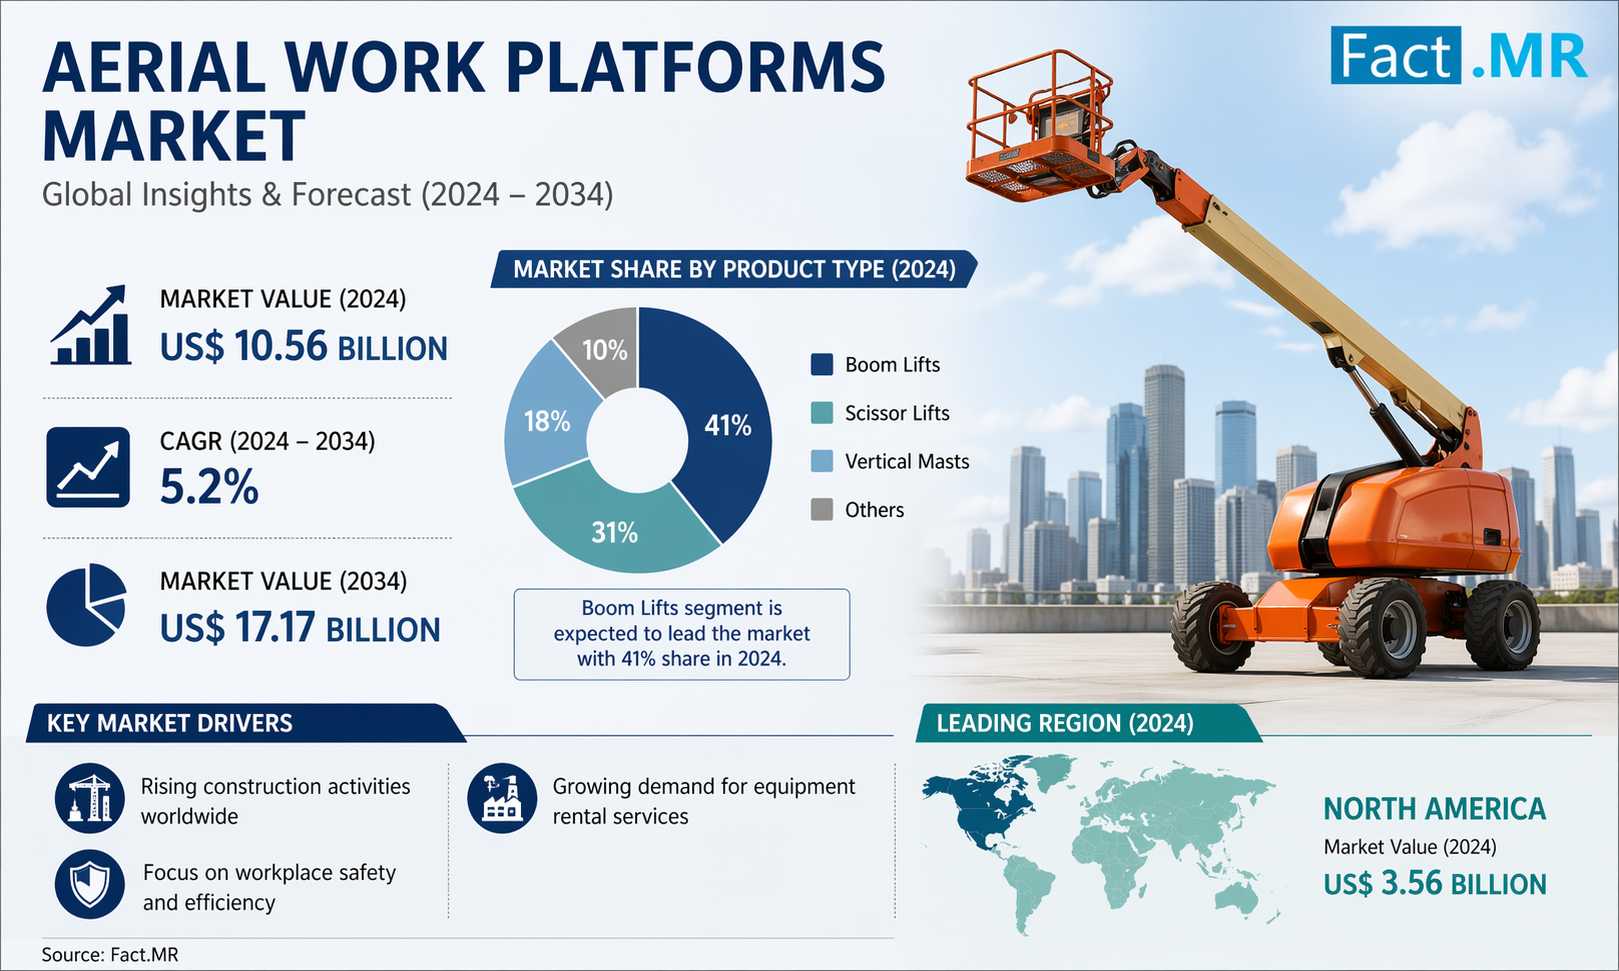Select the 18% donut chart segment

coord(547,421)
